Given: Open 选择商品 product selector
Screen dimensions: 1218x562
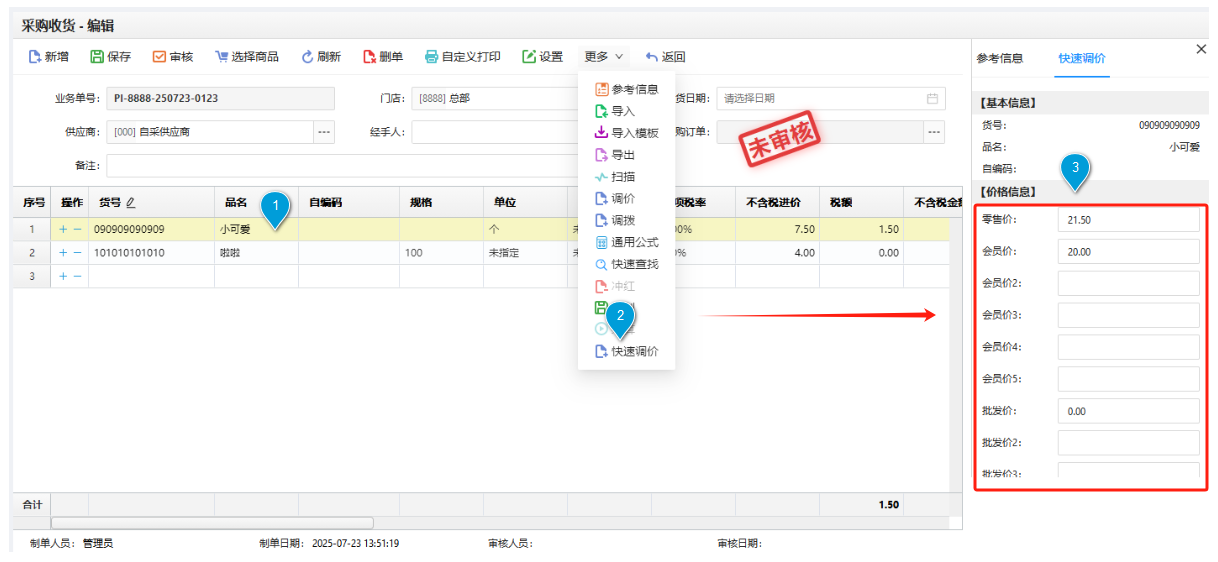Looking at the screenshot, I should tap(246, 57).
